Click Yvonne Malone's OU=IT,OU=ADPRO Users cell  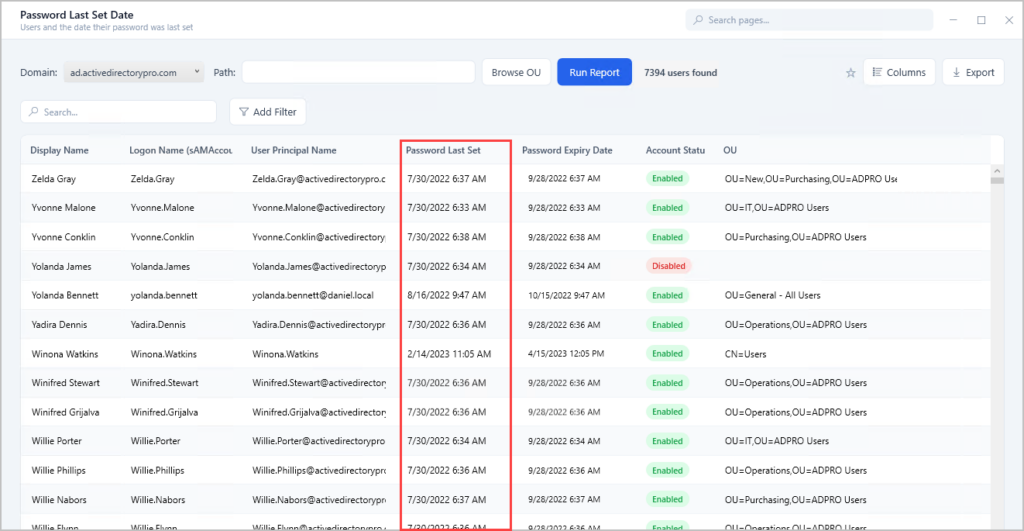[x=776, y=208]
